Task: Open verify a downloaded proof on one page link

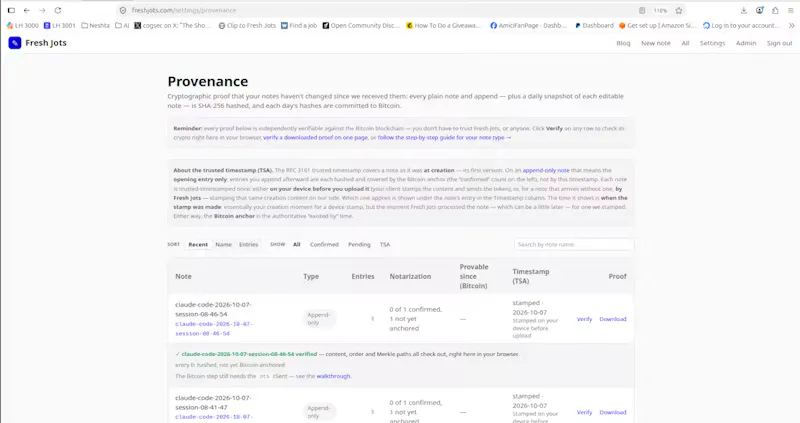Action: (315, 138)
